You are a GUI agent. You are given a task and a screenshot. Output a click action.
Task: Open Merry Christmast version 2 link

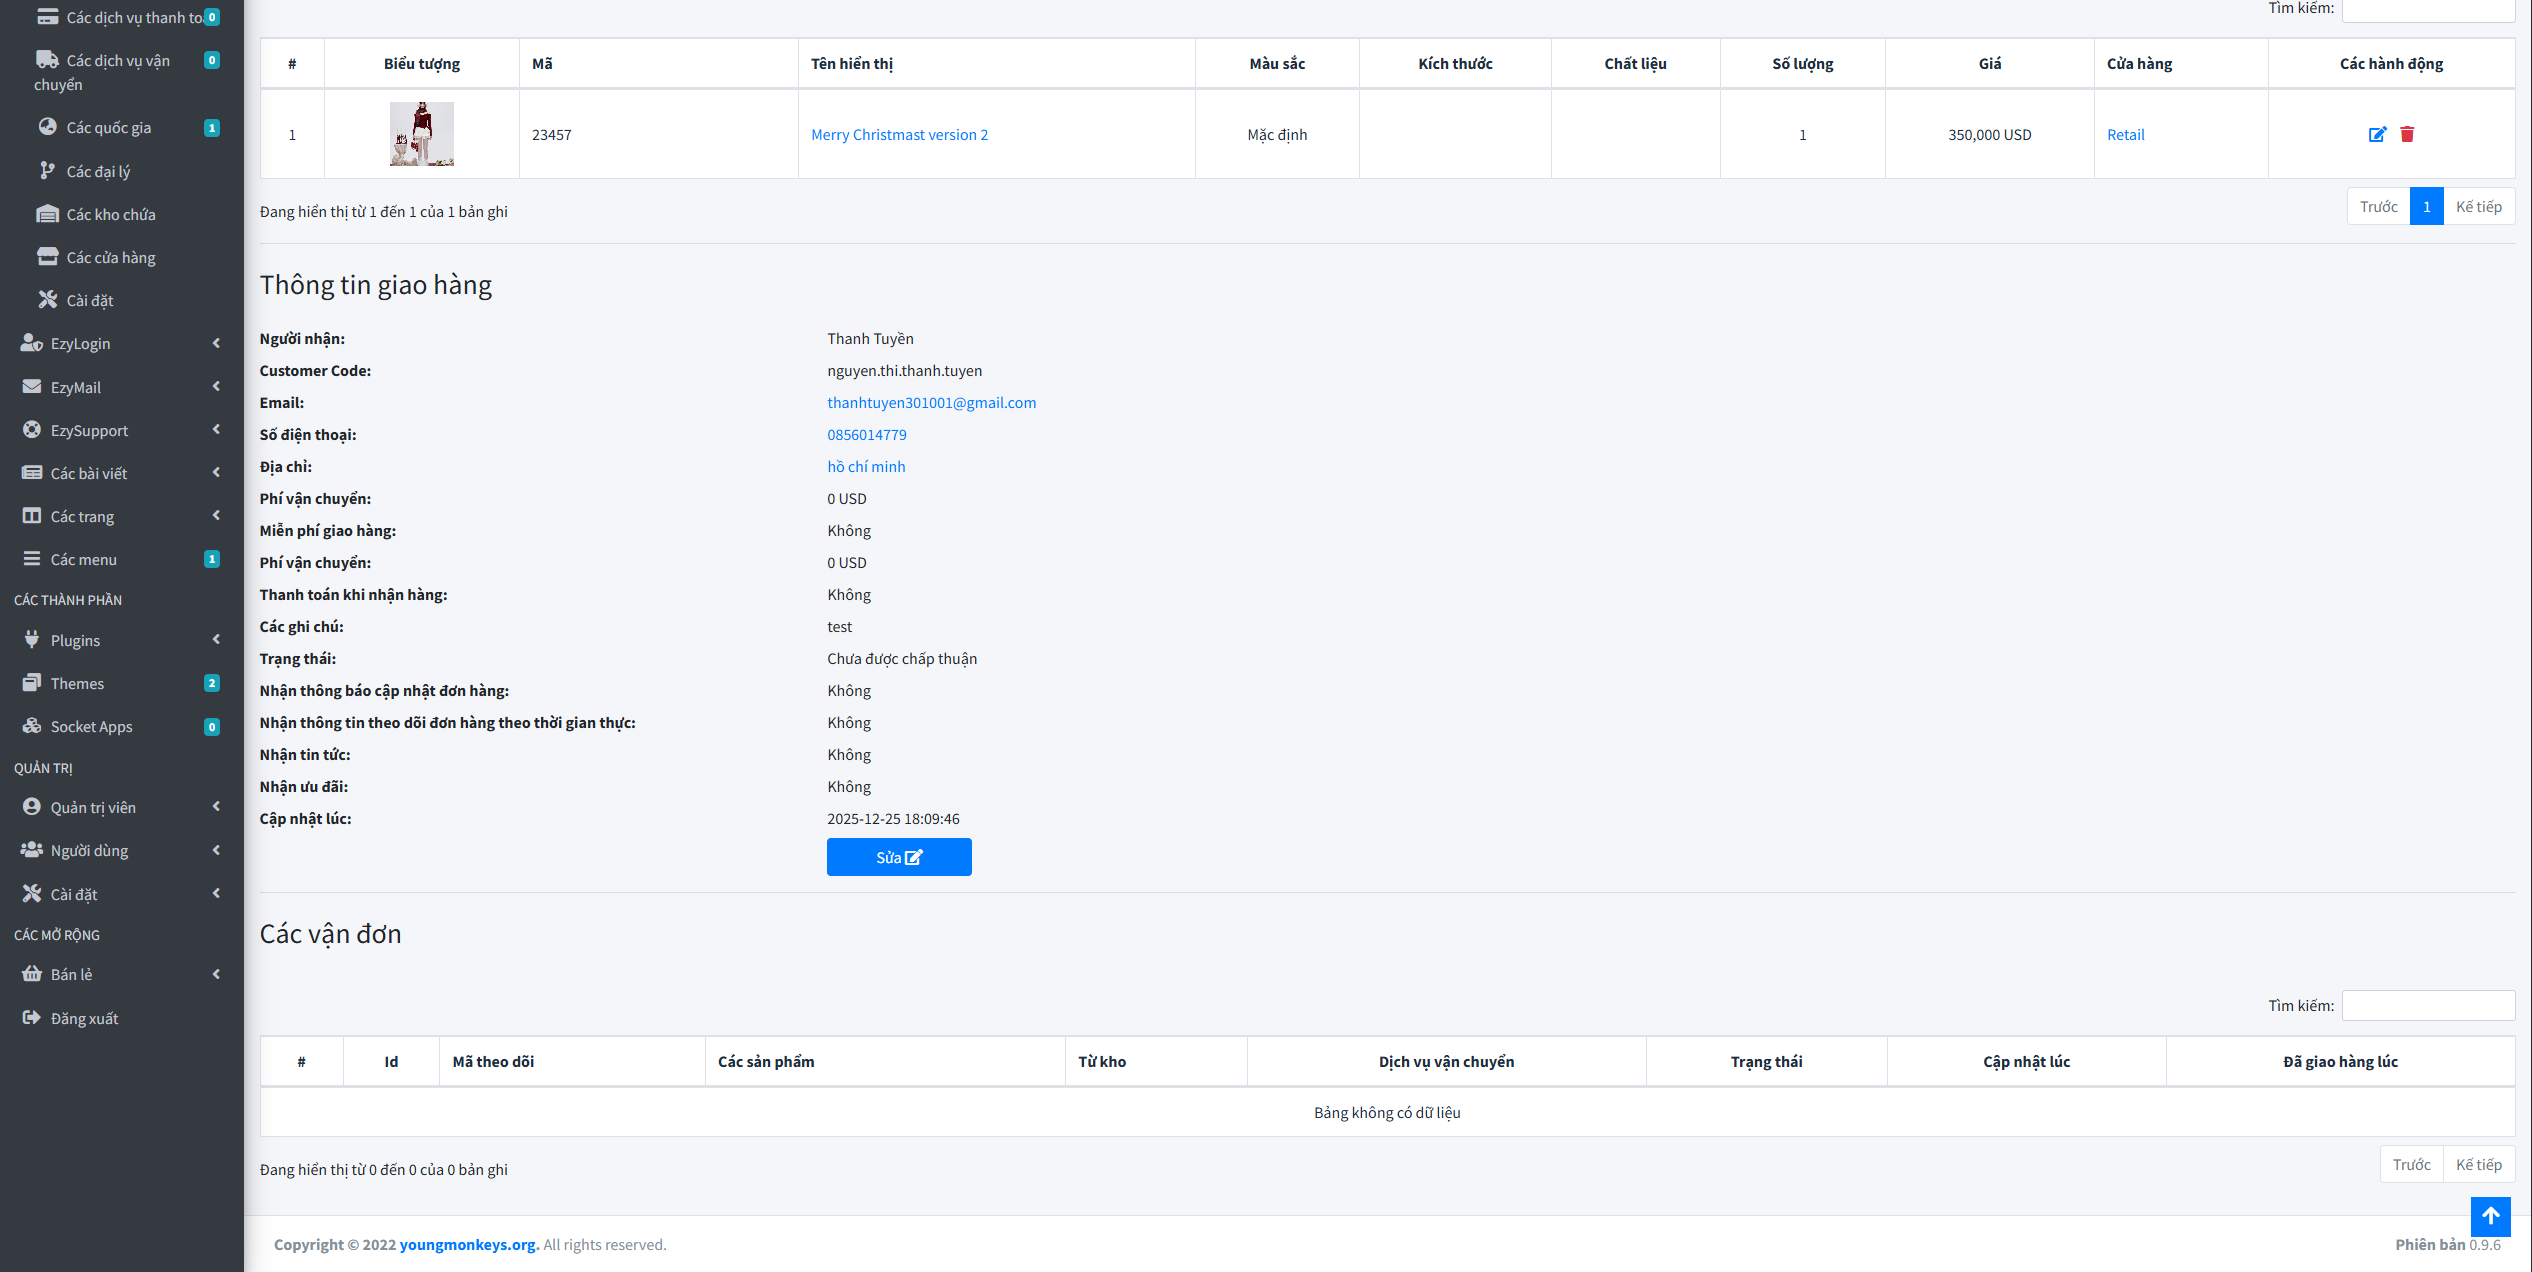tap(899, 135)
